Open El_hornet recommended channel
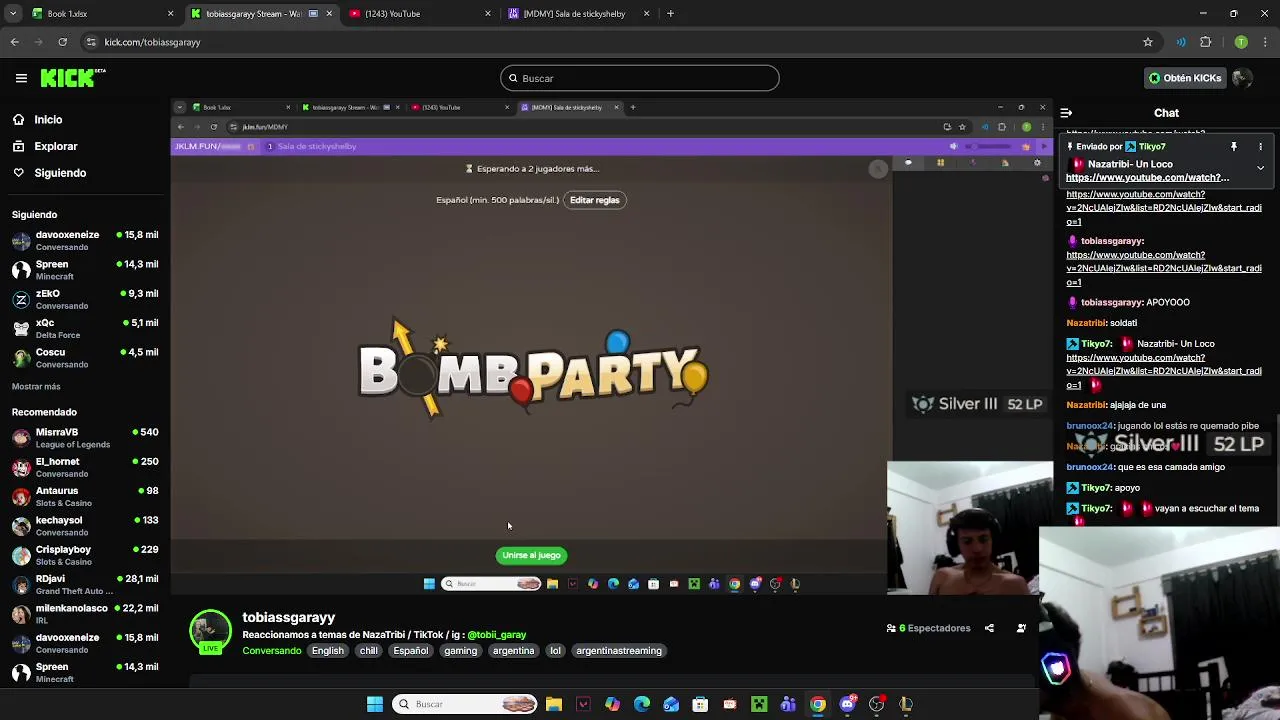 (x=84, y=467)
